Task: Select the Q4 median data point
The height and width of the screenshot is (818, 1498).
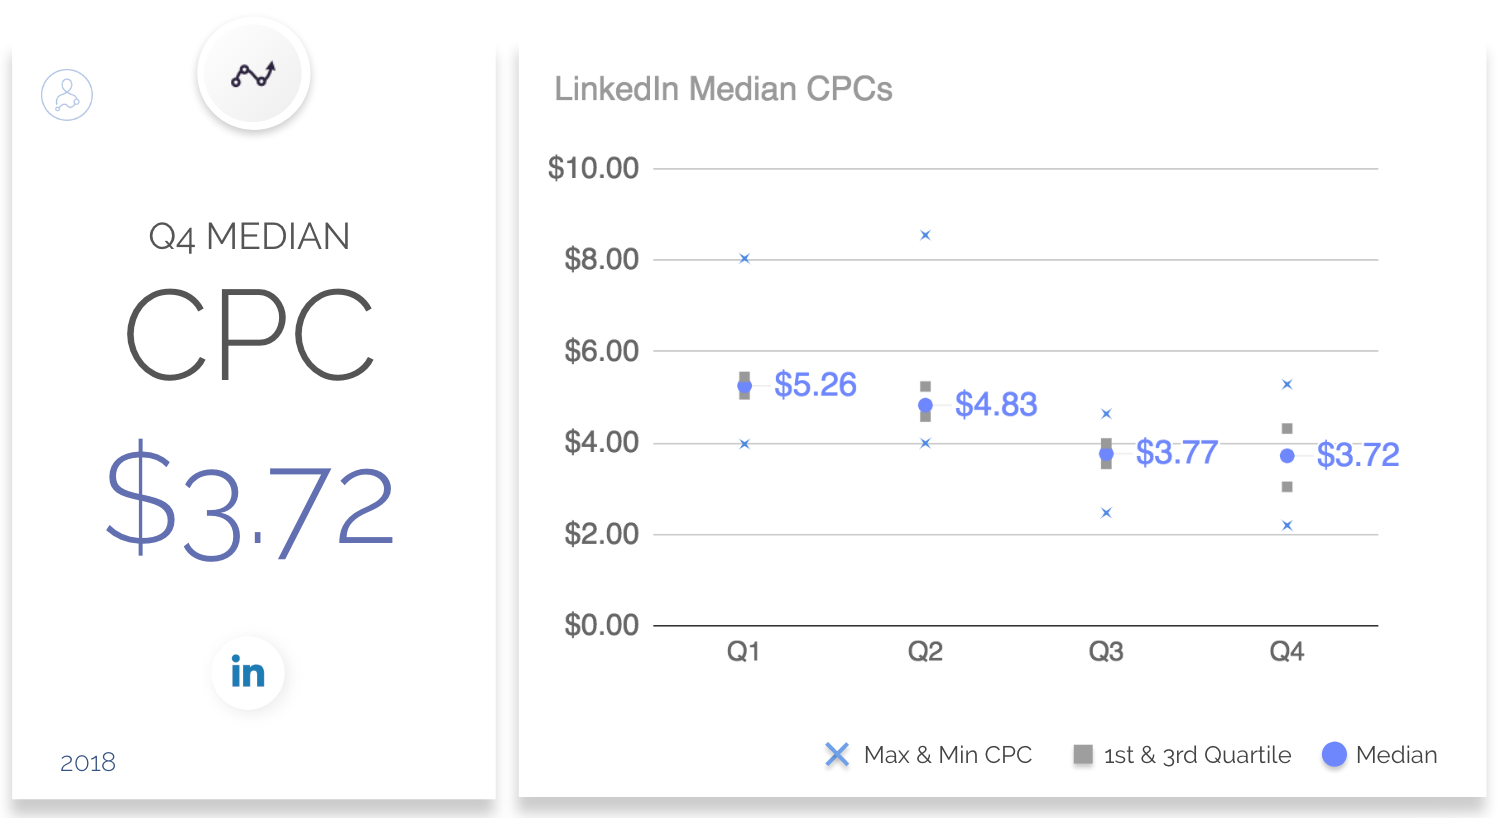Action: click(1287, 455)
